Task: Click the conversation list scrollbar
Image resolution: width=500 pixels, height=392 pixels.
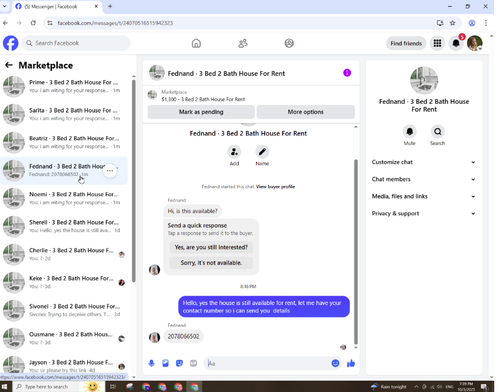Action: (133, 180)
